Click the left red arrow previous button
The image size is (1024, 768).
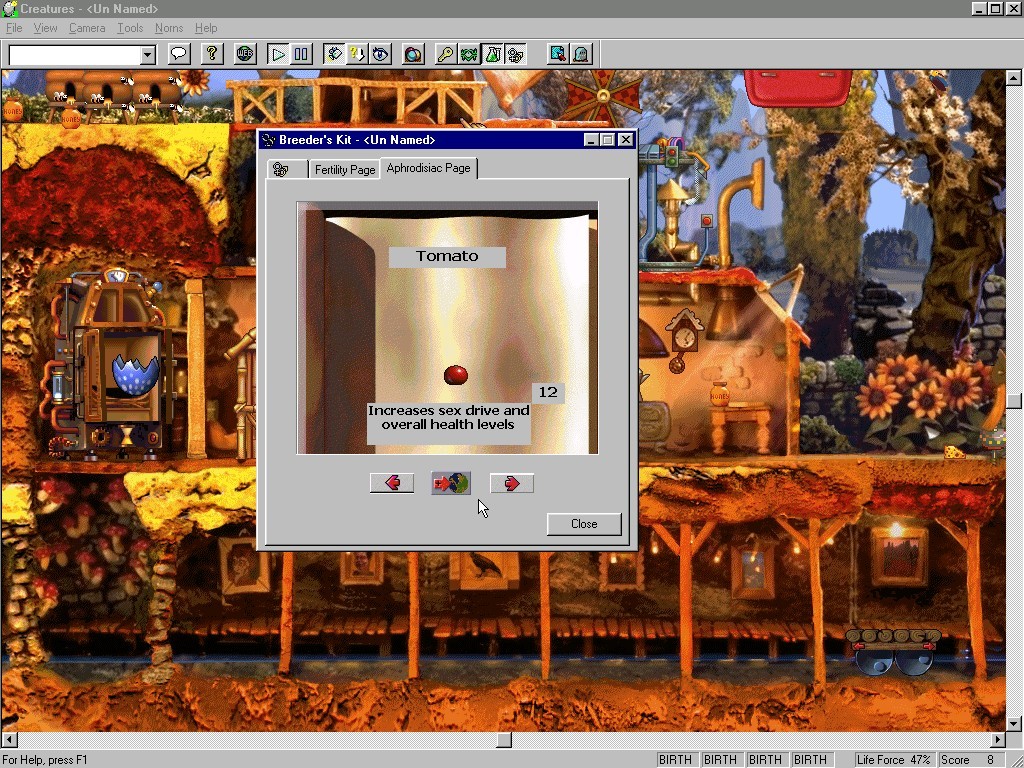click(x=392, y=483)
